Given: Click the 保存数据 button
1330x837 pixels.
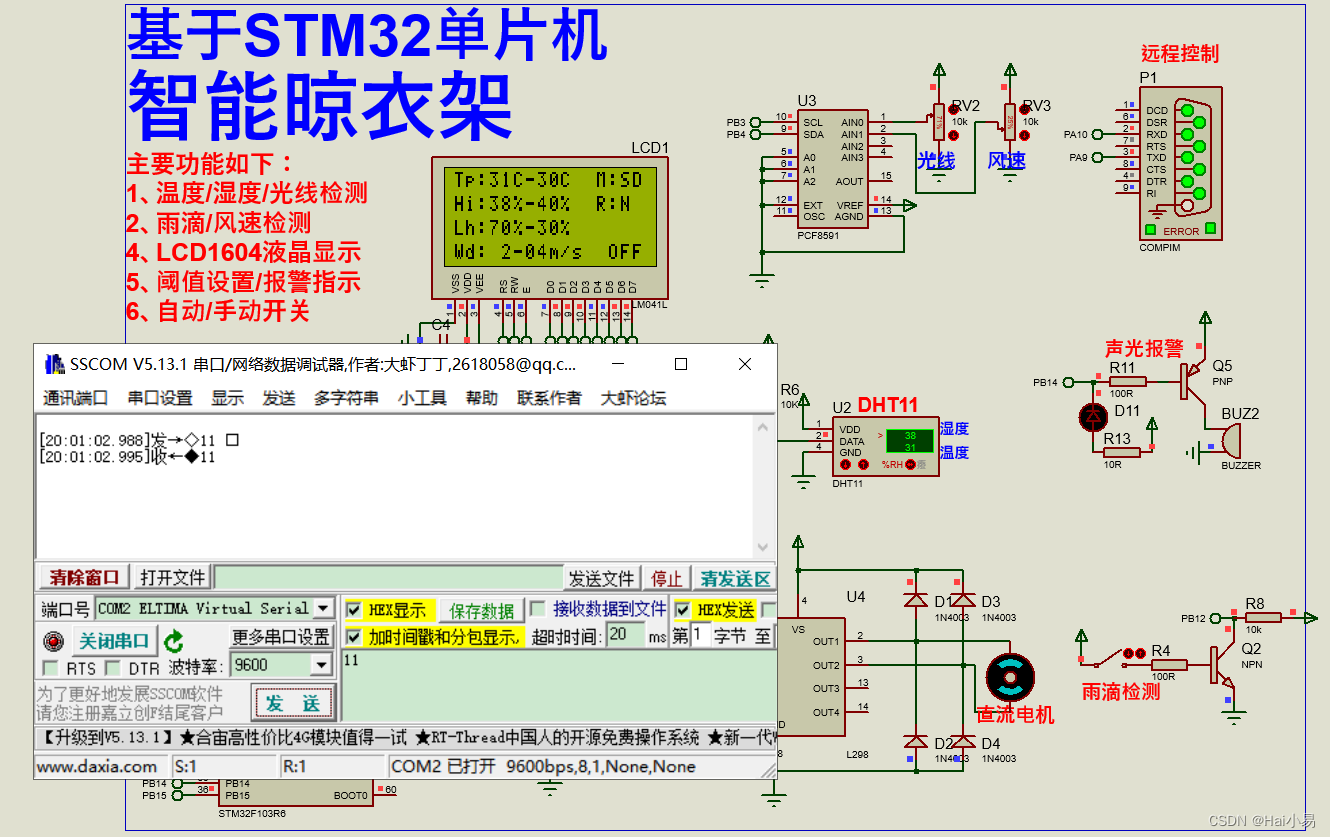Looking at the screenshot, I should (481, 610).
